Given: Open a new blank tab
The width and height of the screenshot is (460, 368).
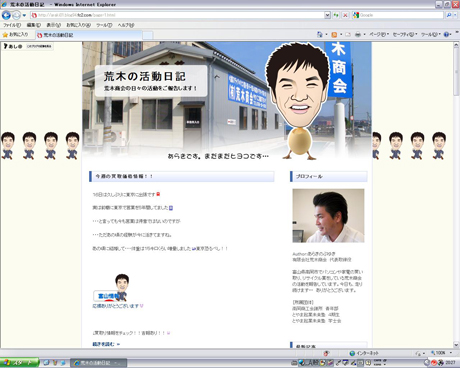Looking at the screenshot, I should click(148, 35).
